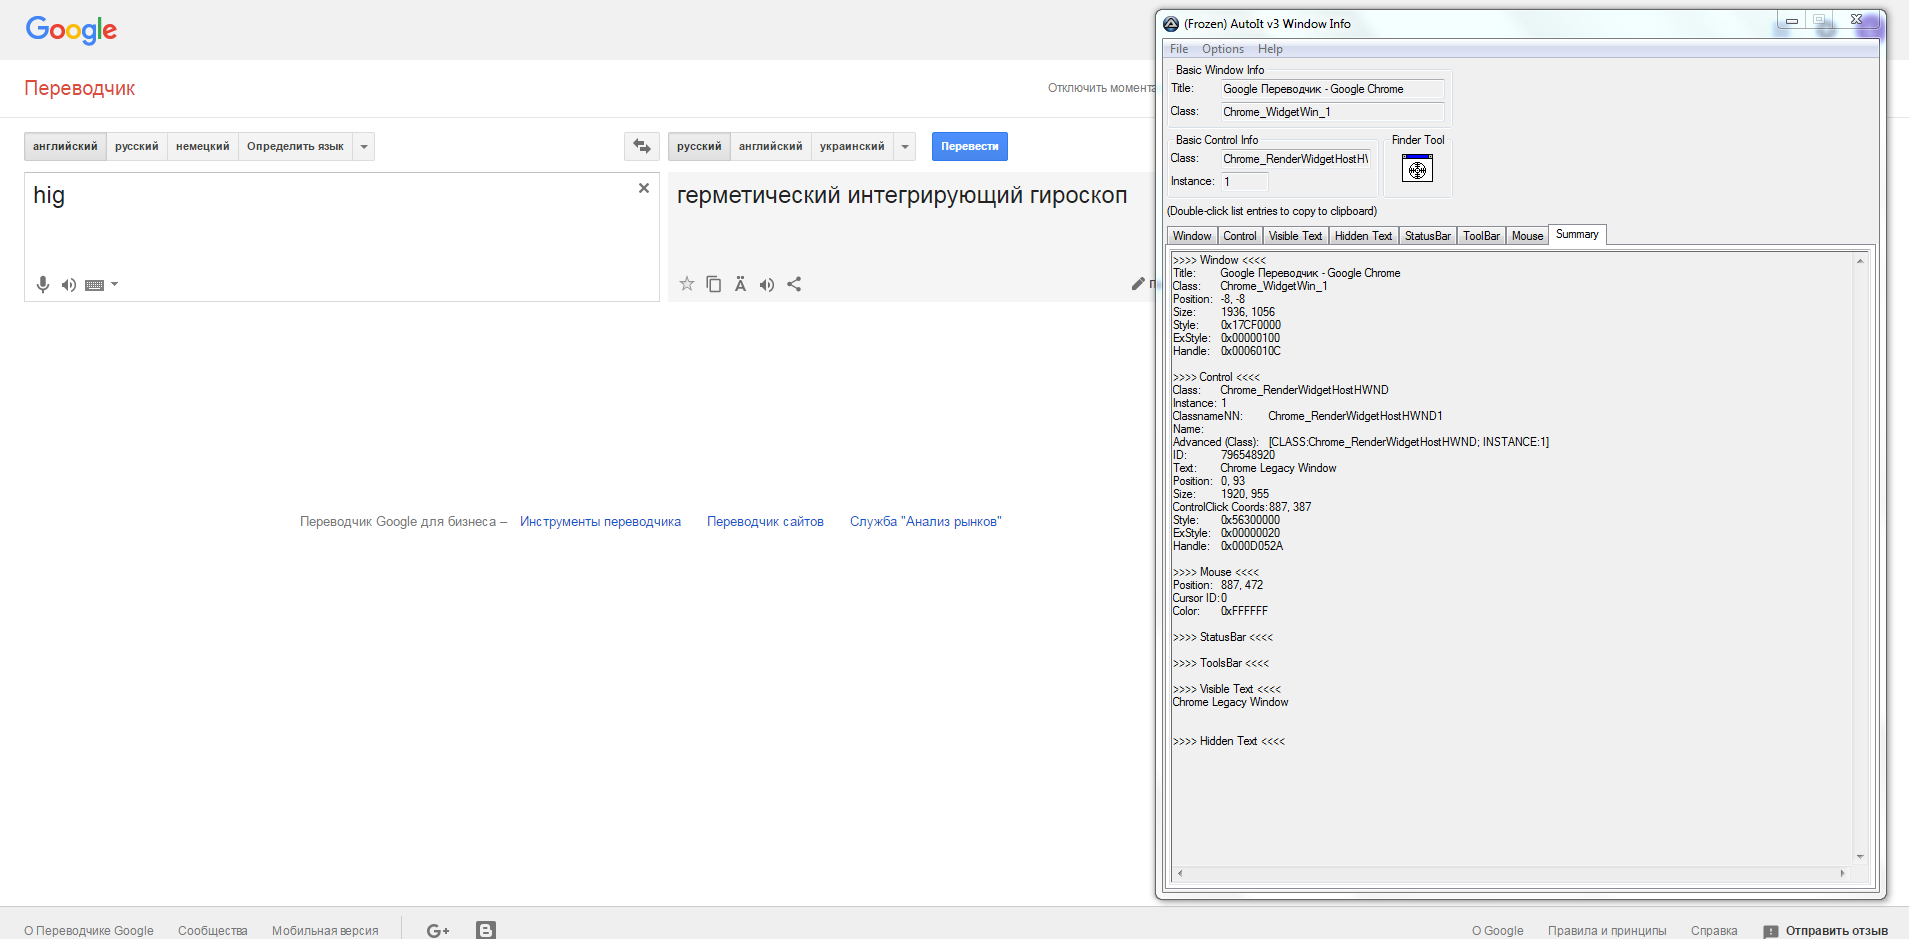Share the translation icon

pyautogui.click(x=794, y=284)
